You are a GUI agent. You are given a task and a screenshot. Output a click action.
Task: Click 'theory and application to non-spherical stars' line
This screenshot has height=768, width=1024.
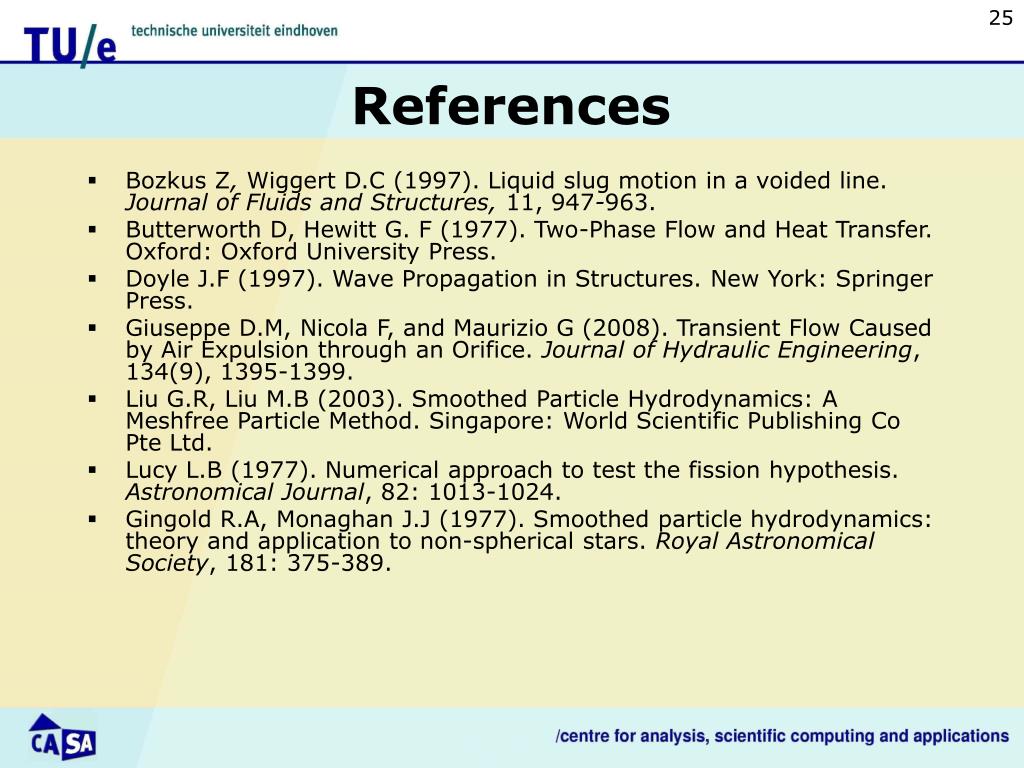(x=500, y=541)
